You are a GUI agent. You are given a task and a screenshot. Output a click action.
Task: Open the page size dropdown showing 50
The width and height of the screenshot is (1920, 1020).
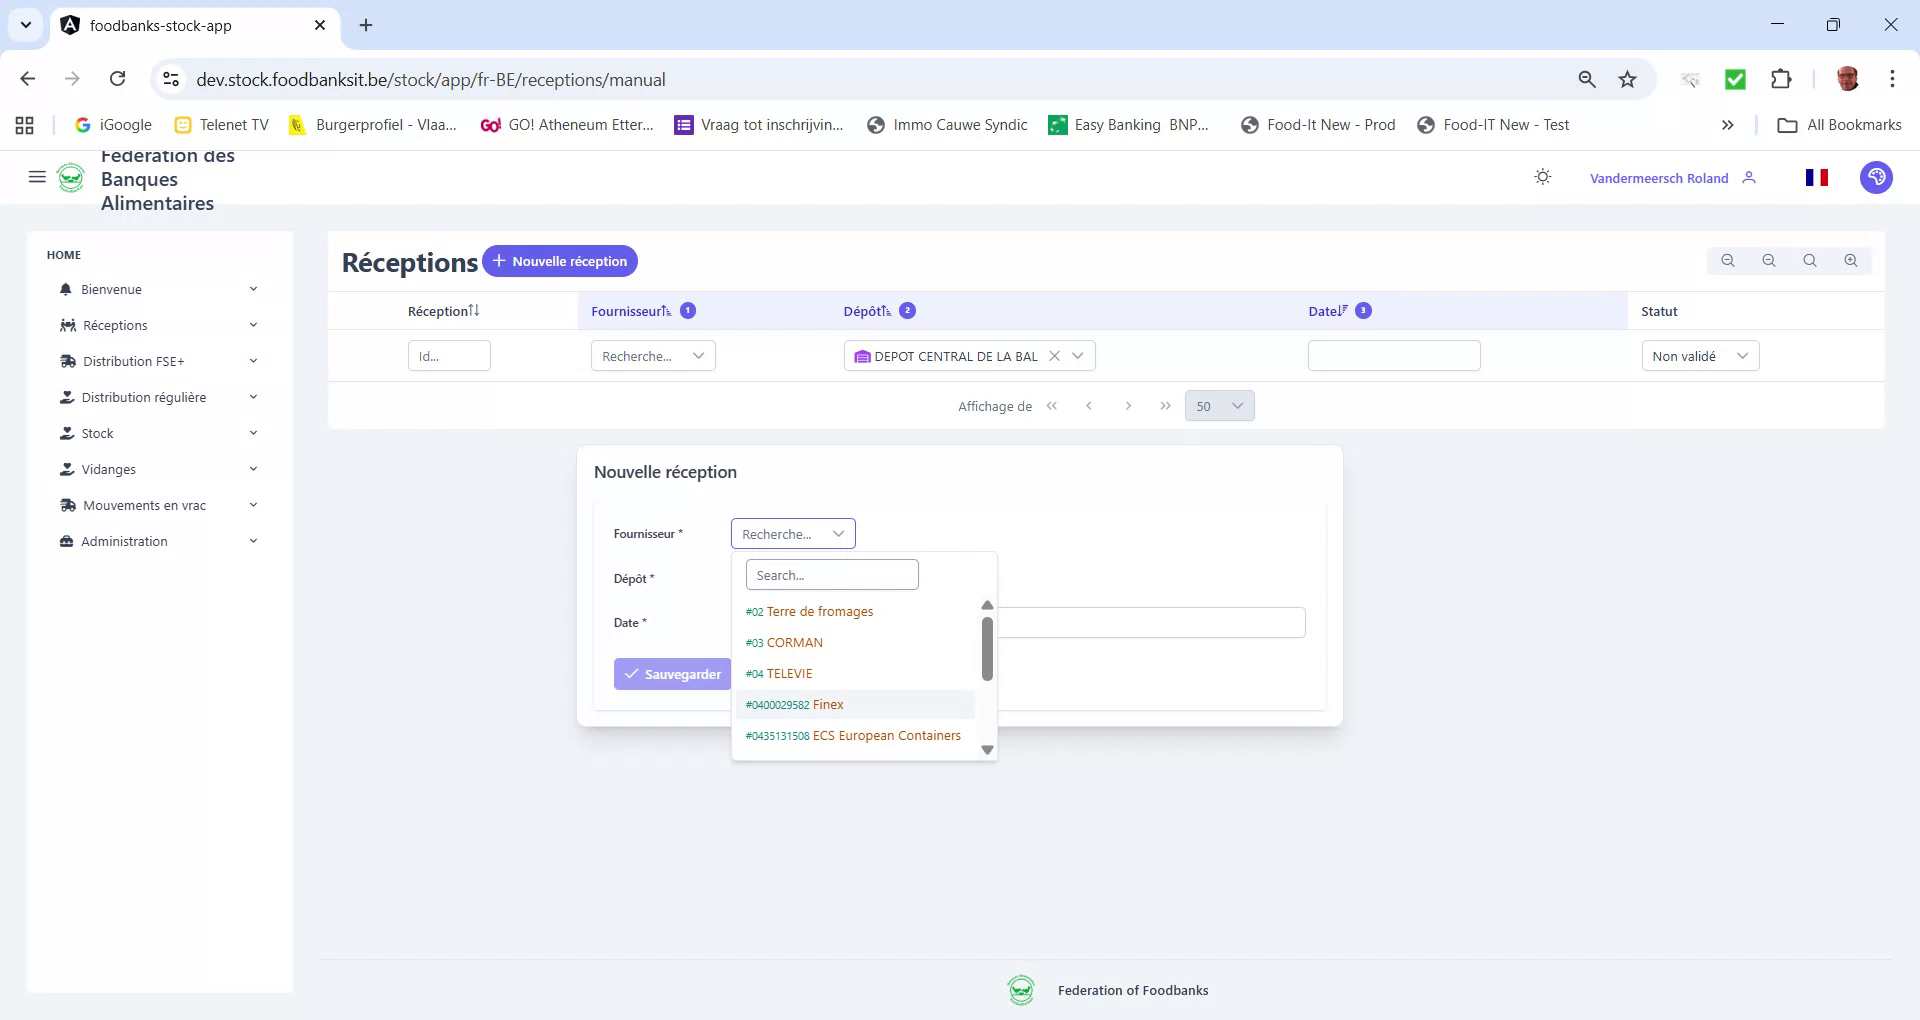point(1219,406)
